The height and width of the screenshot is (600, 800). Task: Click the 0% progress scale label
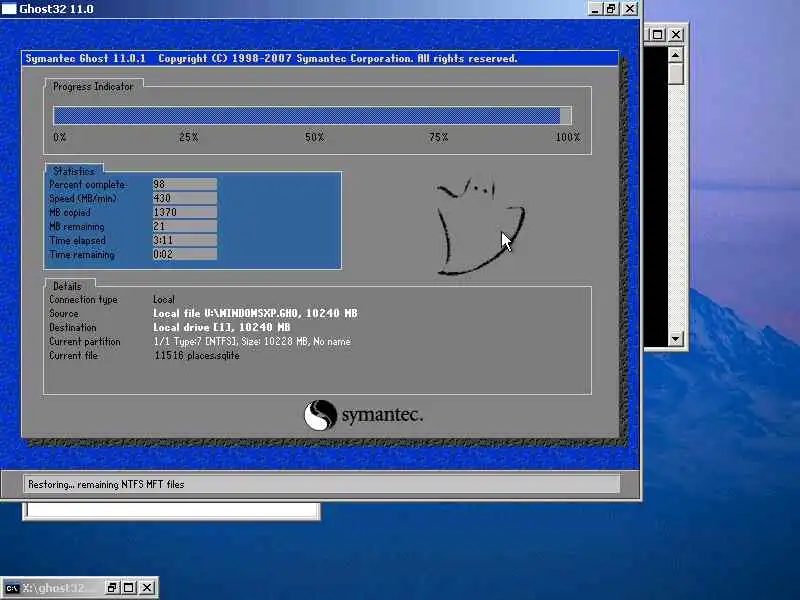(x=60, y=137)
